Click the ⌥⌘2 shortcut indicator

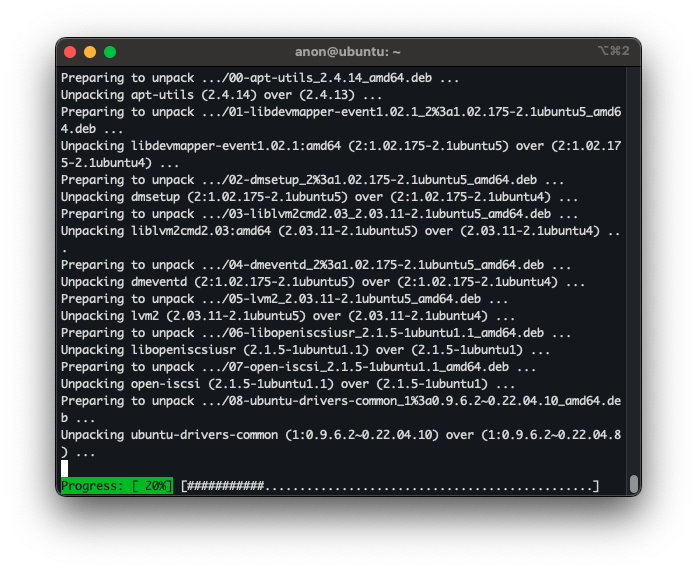pyautogui.click(x=613, y=52)
